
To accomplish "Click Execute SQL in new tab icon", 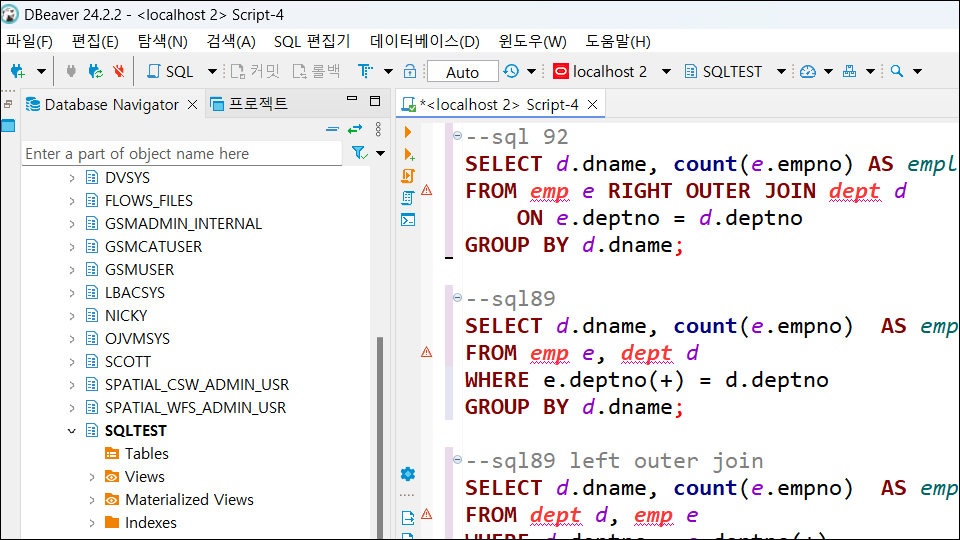I will (x=408, y=154).
